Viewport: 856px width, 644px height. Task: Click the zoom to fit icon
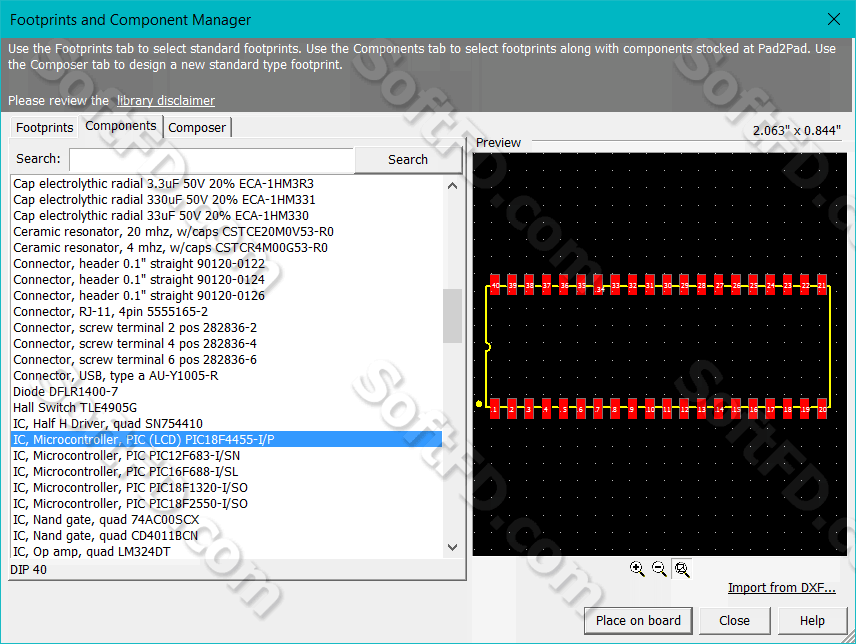pyautogui.click(x=682, y=569)
